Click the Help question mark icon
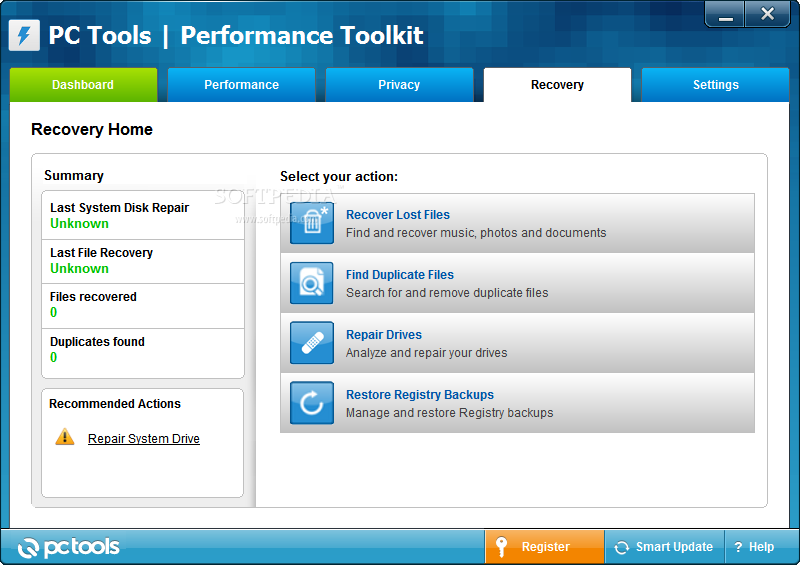Screen dimensions: 800x565 738,547
